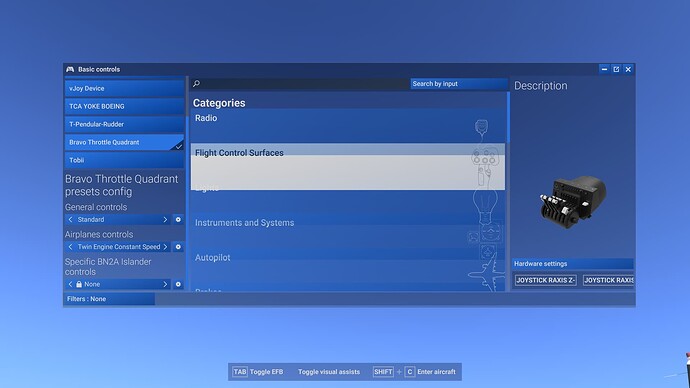690x388 pixels.
Task: Click the Enter aircraft hint
Action: [x=436, y=372]
